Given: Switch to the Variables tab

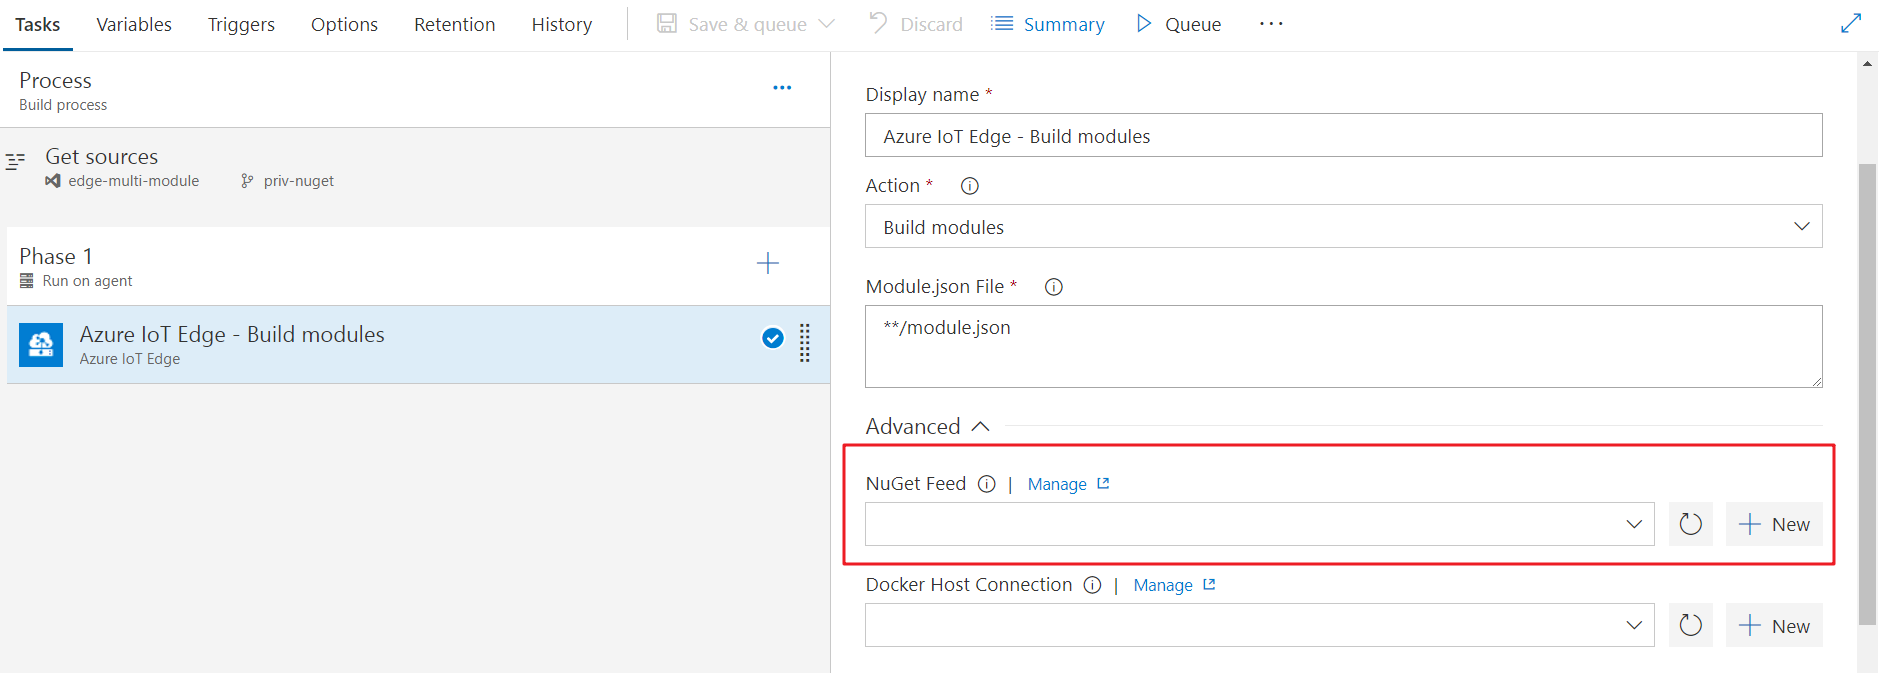Looking at the screenshot, I should [134, 24].
